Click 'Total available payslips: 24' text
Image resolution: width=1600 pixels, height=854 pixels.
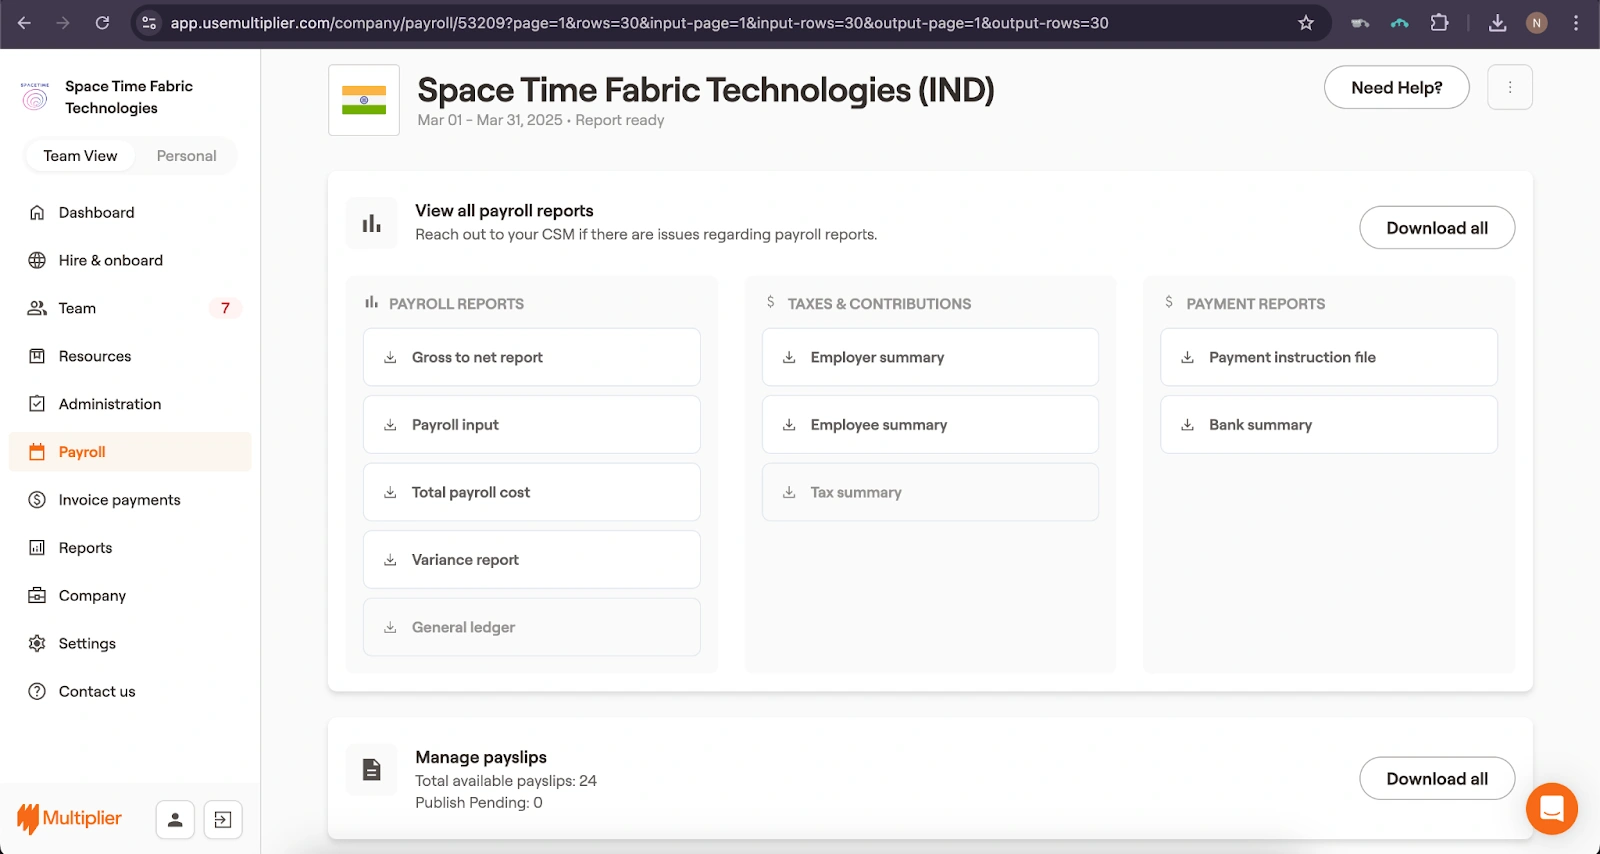pos(506,781)
